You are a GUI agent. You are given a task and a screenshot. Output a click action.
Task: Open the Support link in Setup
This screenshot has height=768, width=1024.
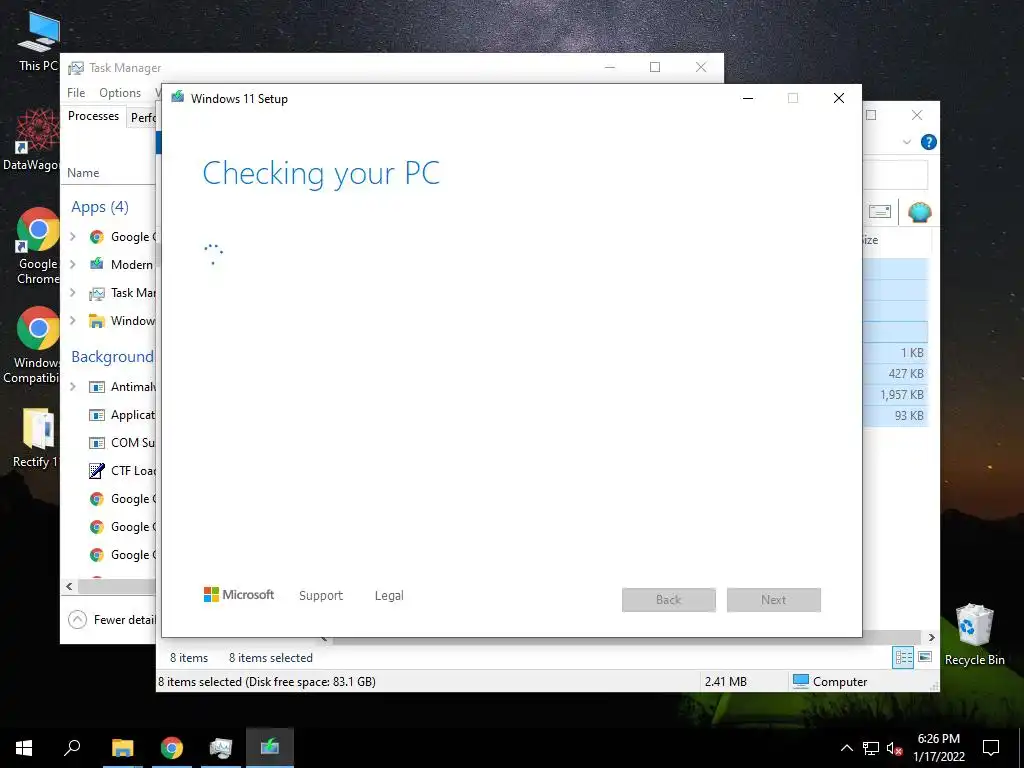click(321, 596)
